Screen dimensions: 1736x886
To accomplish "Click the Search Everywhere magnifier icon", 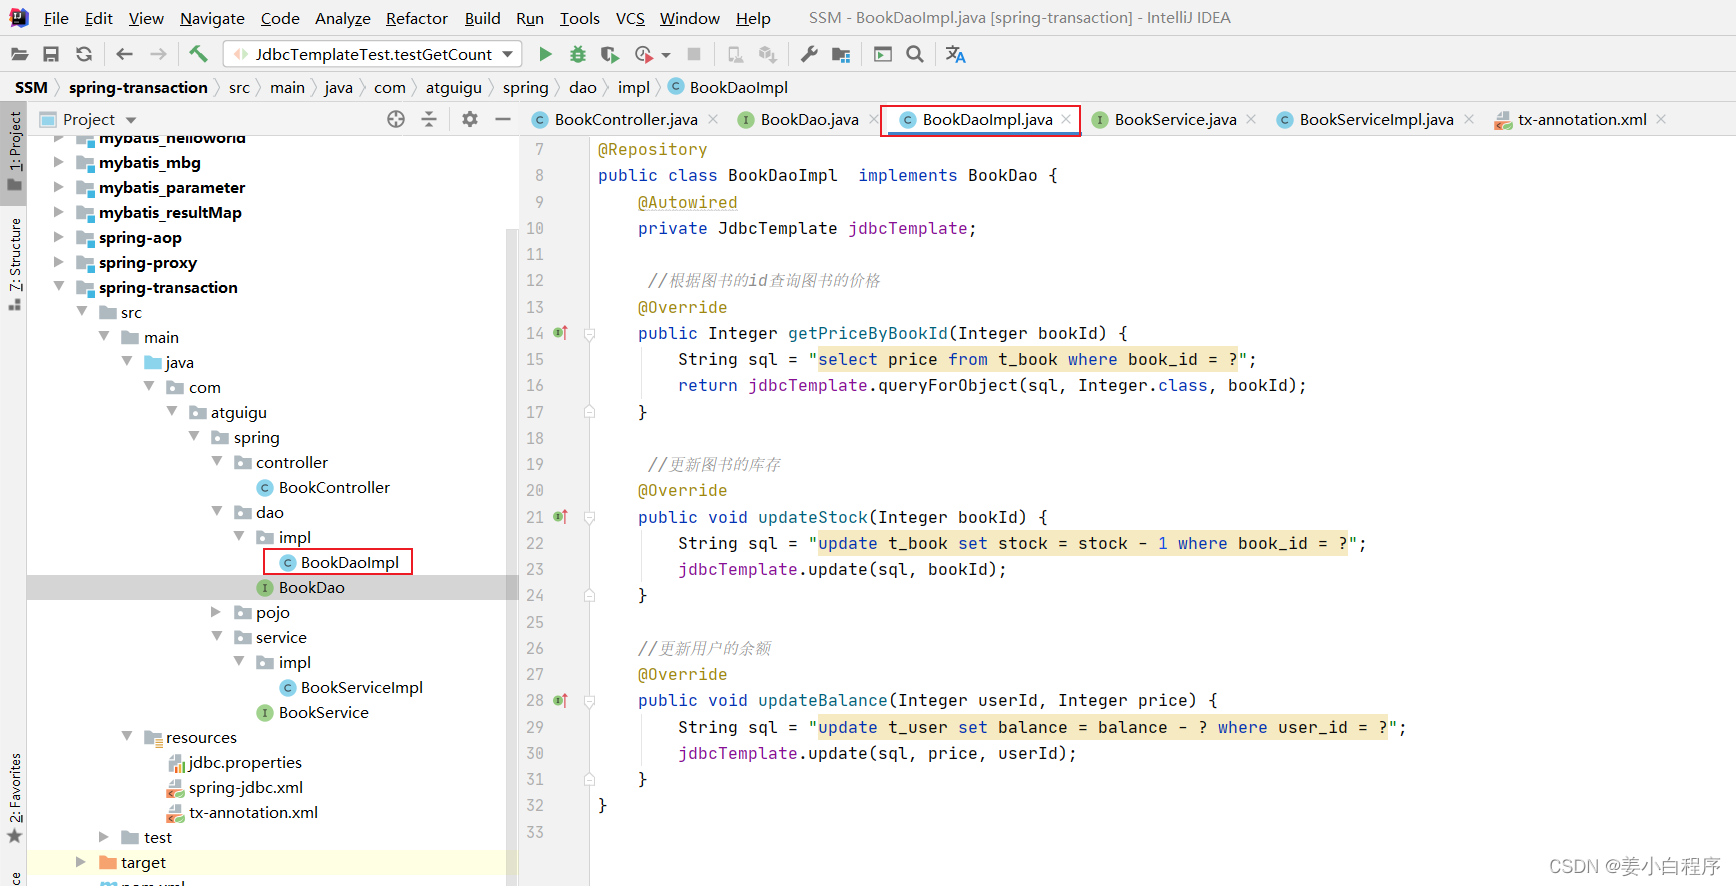I will click(x=915, y=54).
